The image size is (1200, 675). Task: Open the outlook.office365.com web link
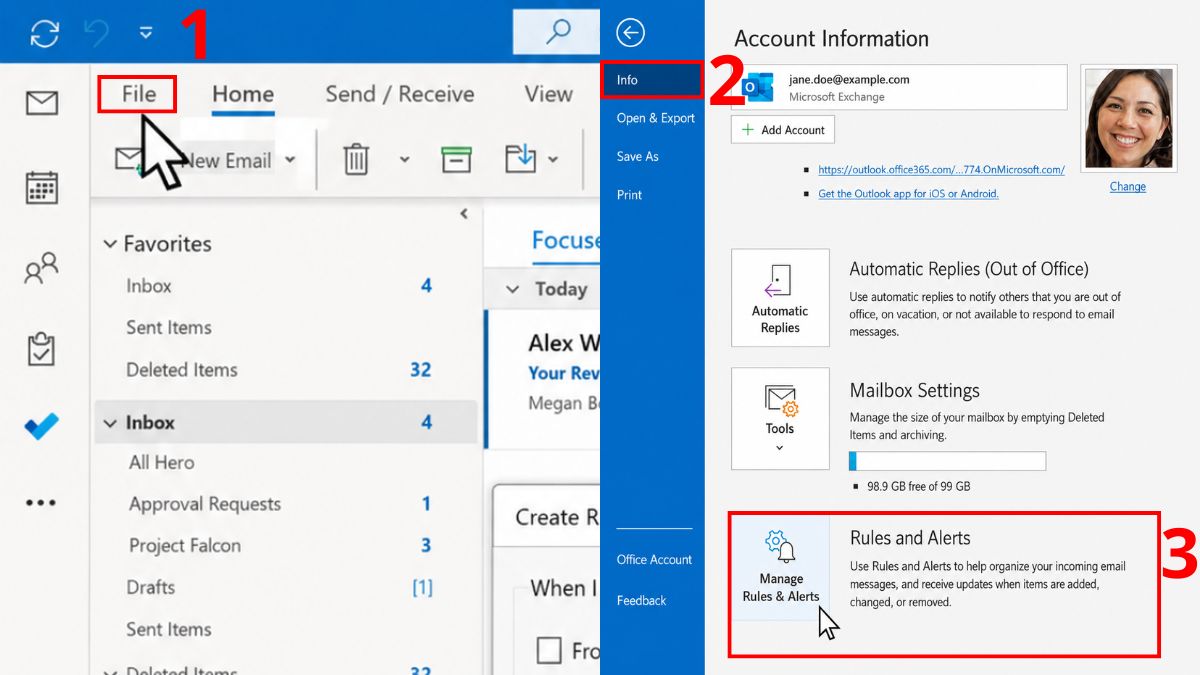[941, 170]
